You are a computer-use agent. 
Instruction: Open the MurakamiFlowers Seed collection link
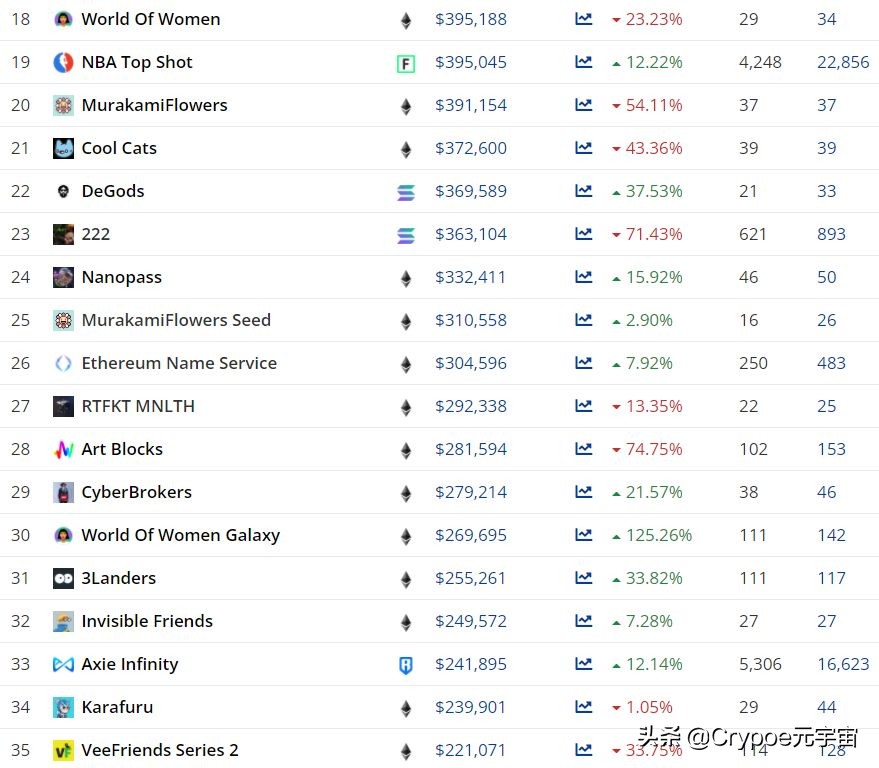pyautogui.click(x=176, y=320)
